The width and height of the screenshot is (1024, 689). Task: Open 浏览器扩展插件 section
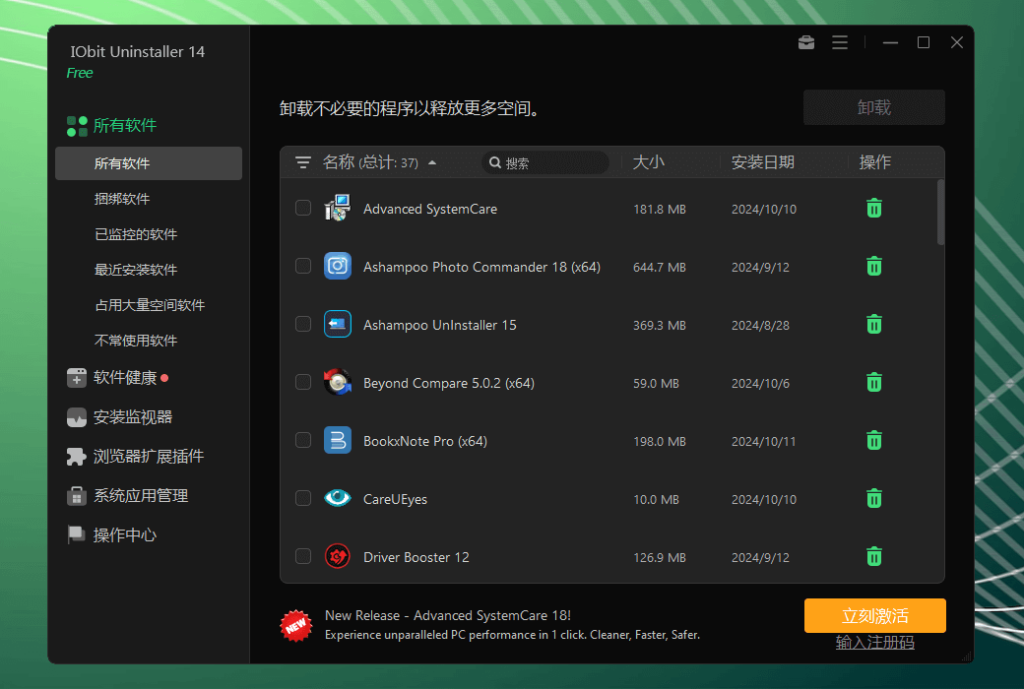[148, 457]
